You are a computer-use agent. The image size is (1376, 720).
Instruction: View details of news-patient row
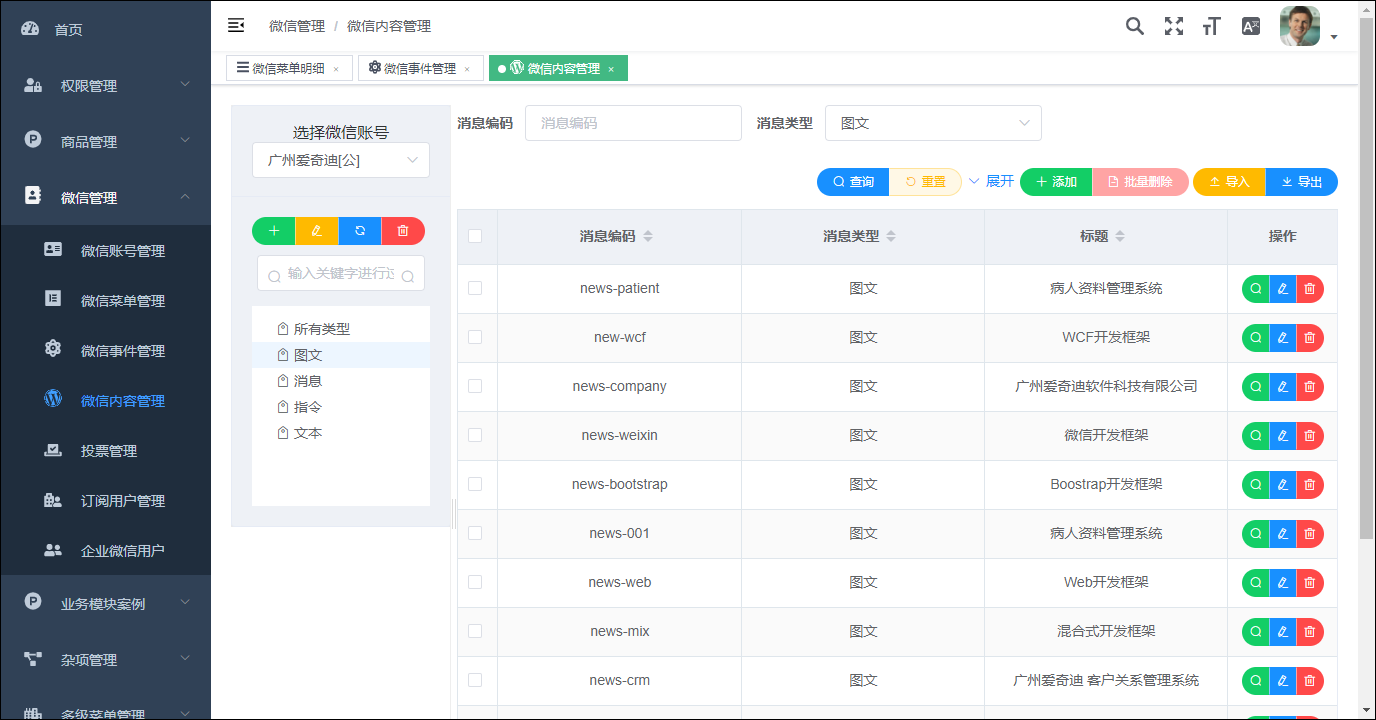click(1255, 289)
